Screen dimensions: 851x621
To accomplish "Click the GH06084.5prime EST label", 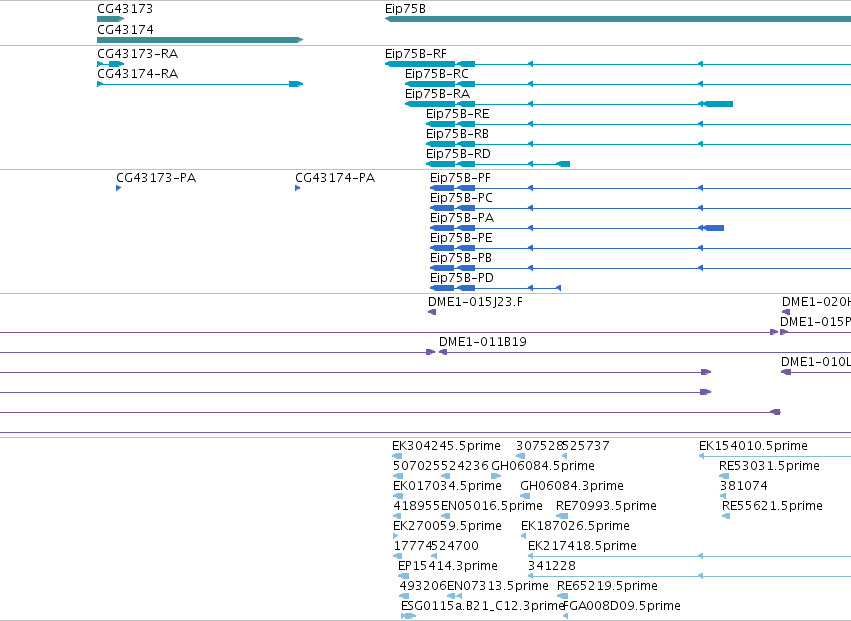I will click(x=543, y=466).
